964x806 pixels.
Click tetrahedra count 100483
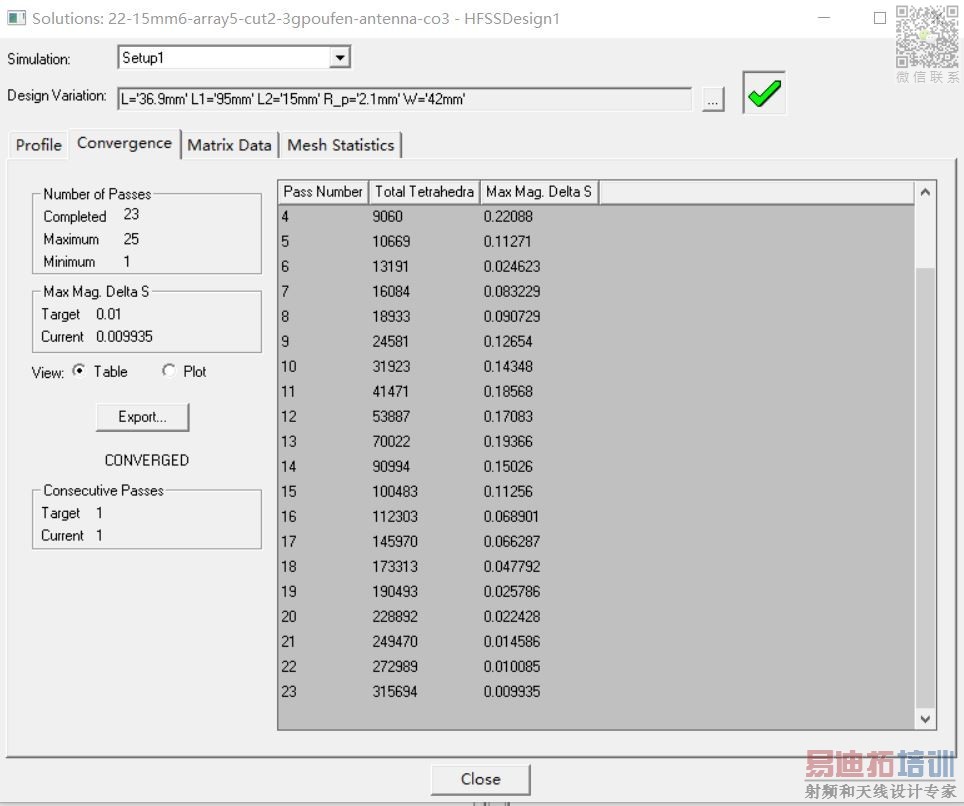coord(395,491)
